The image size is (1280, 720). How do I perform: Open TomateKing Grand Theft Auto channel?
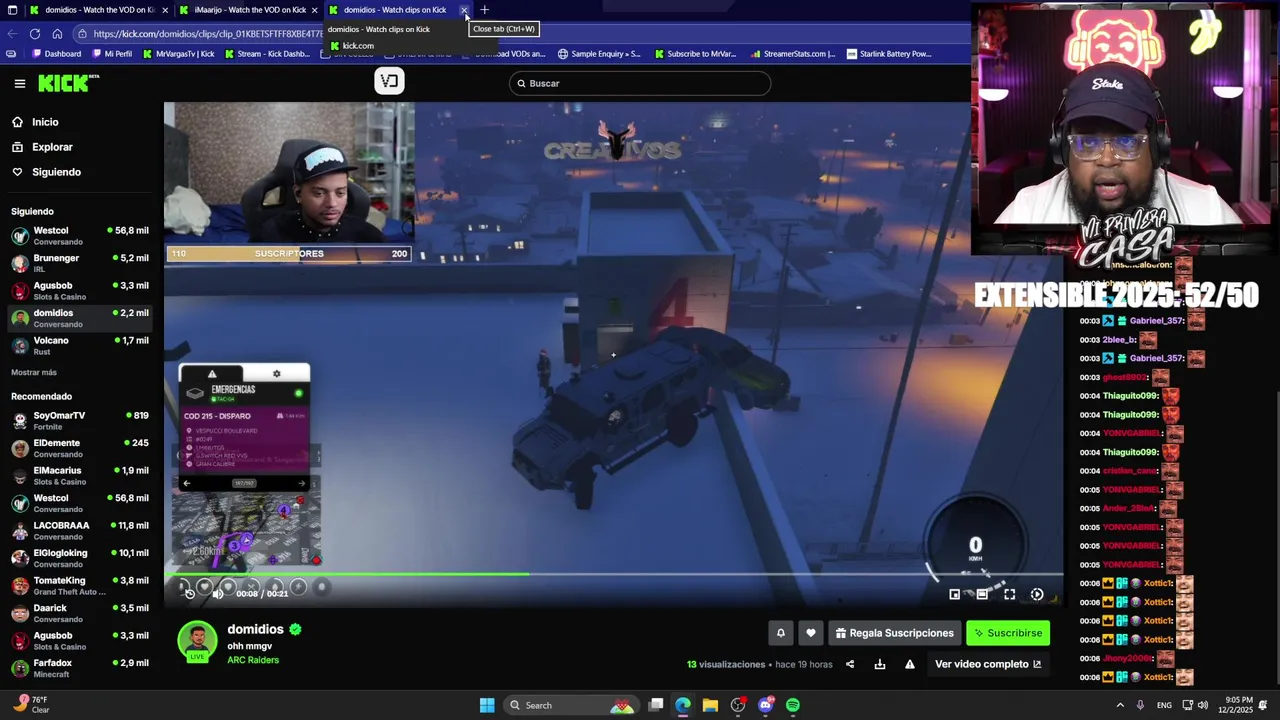pos(80,585)
